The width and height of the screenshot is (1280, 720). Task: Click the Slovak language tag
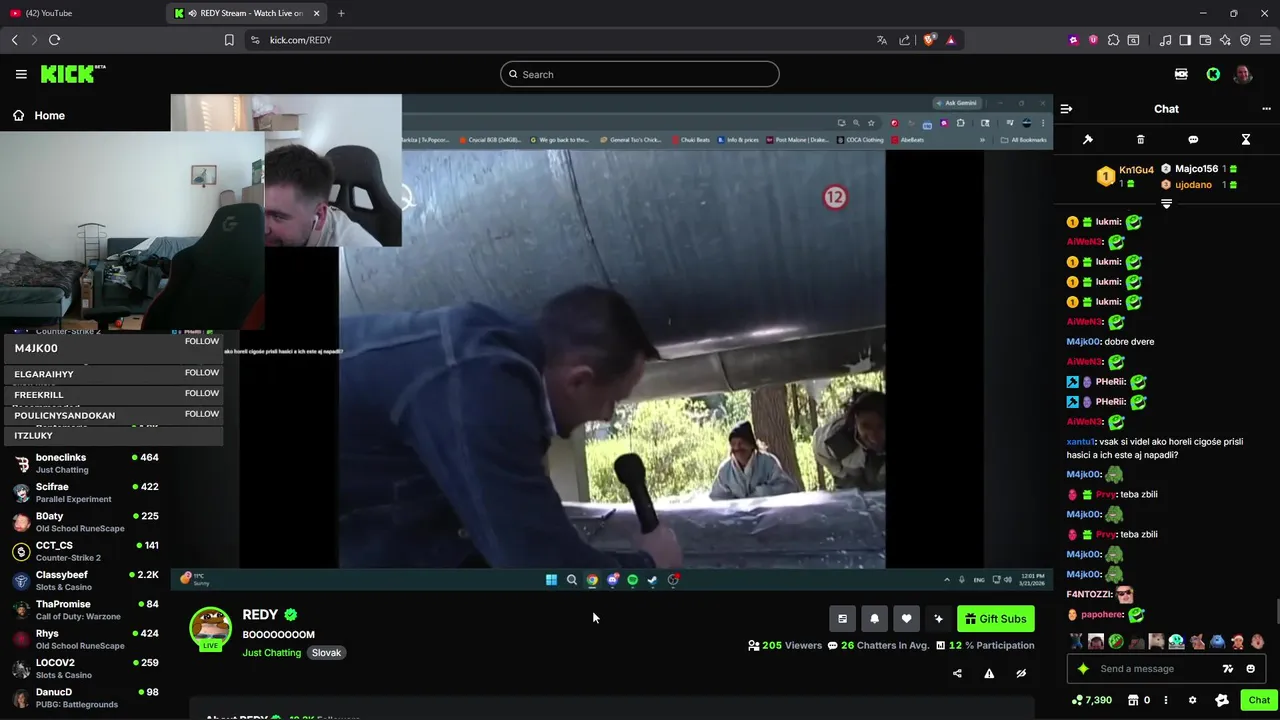(326, 653)
